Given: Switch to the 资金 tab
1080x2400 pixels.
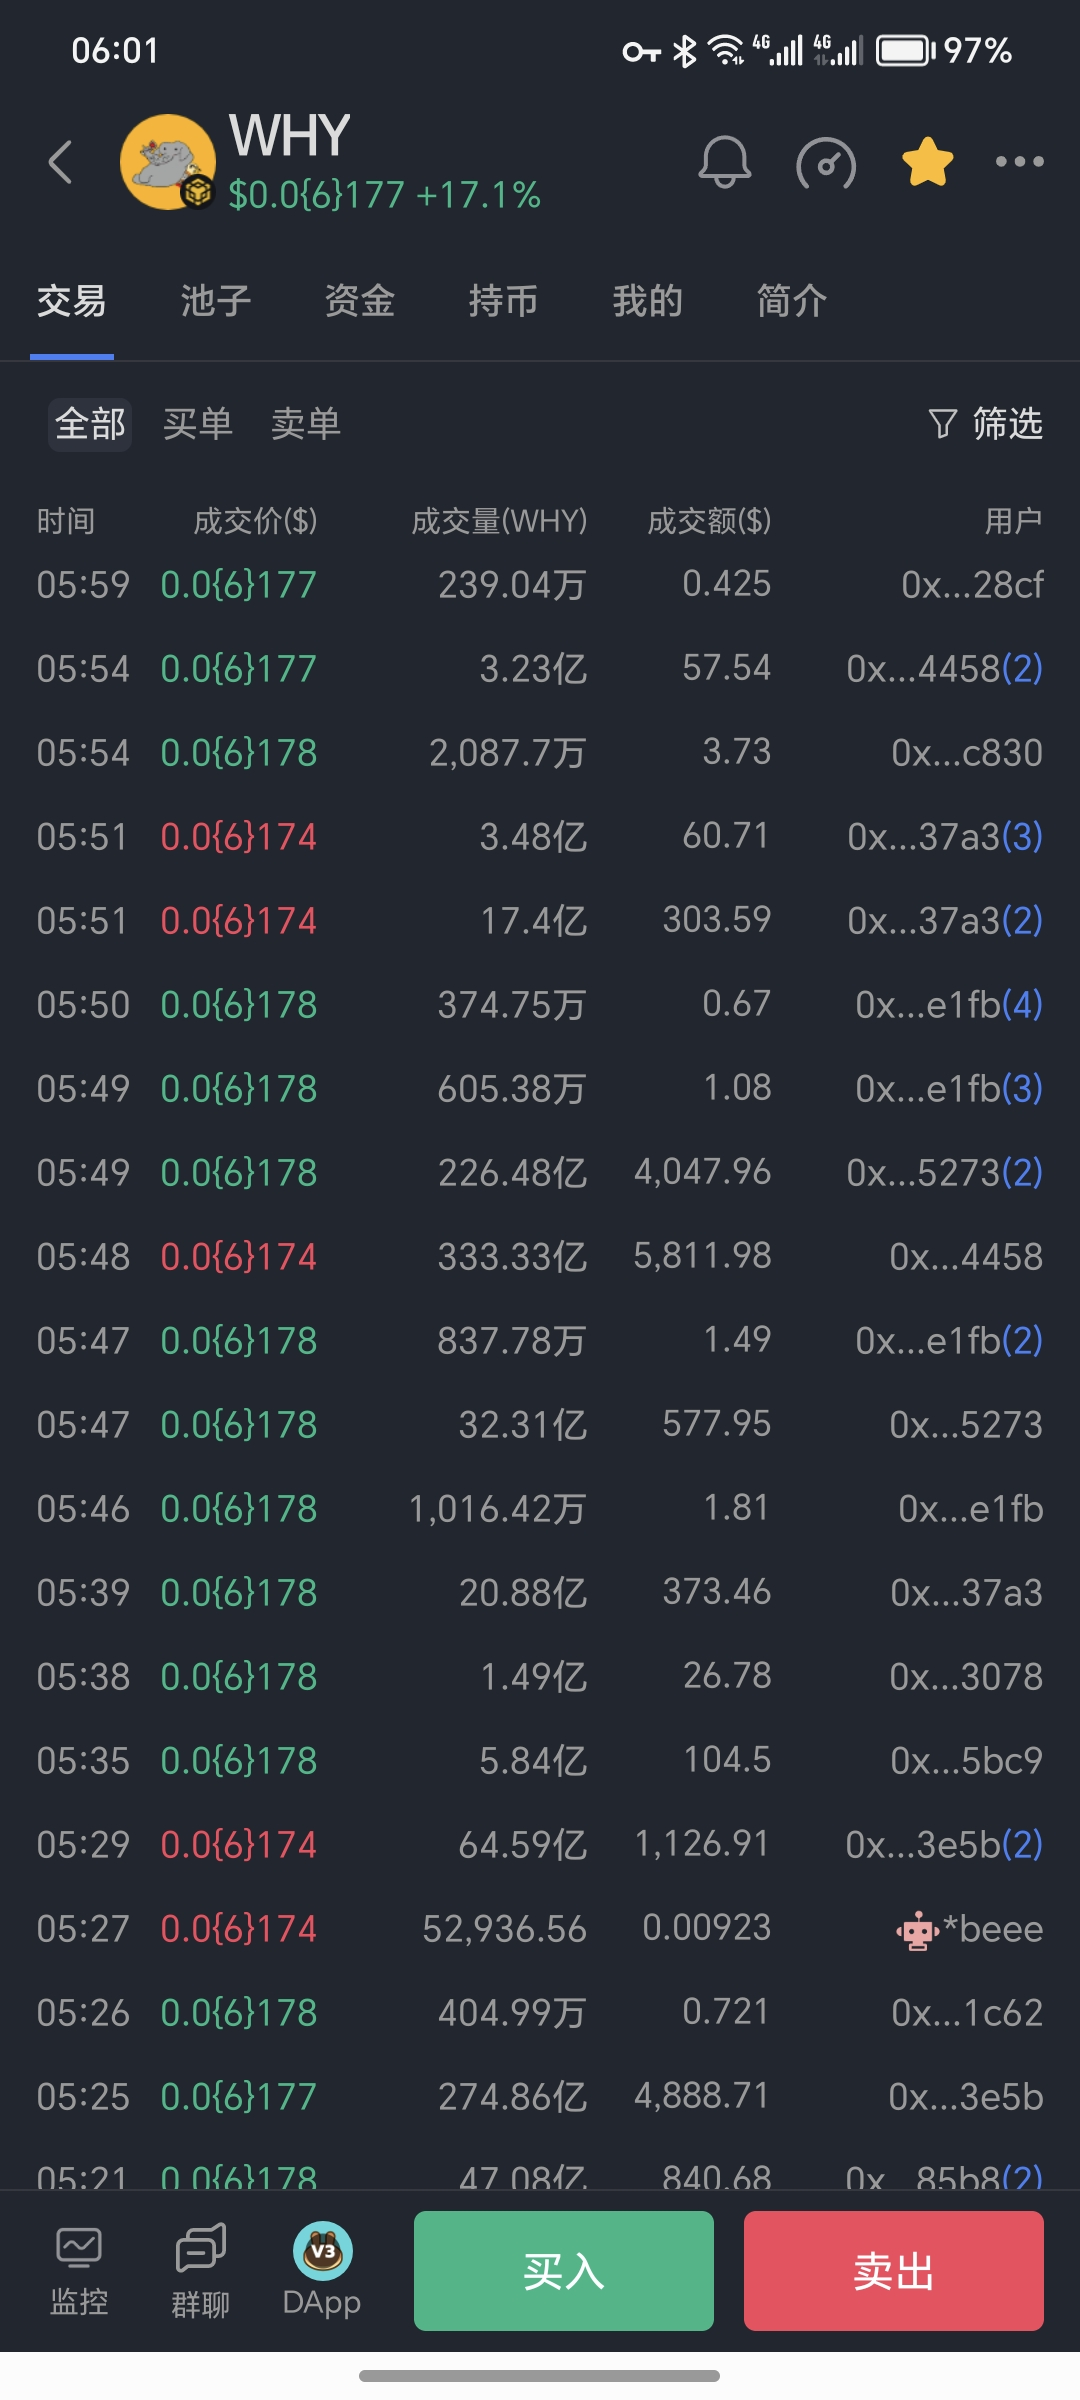Looking at the screenshot, I should coord(359,301).
